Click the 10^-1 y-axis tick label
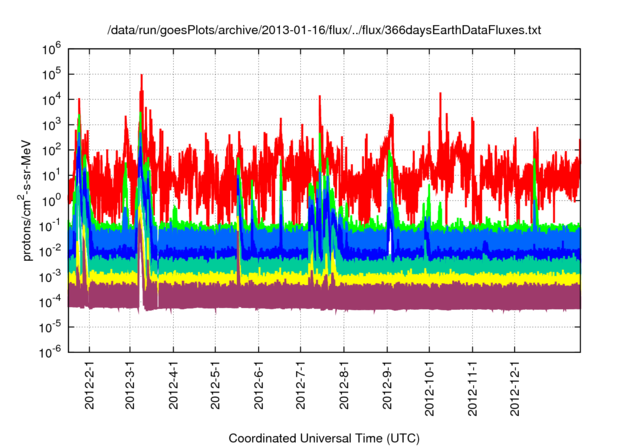Screen dimensions: 640x448 pyautogui.click(x=50, y=226)
